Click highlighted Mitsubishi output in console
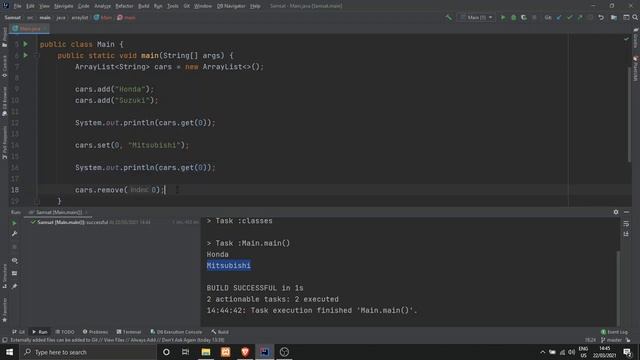This screenshot has height=360, width=640. tap(229, 266)
